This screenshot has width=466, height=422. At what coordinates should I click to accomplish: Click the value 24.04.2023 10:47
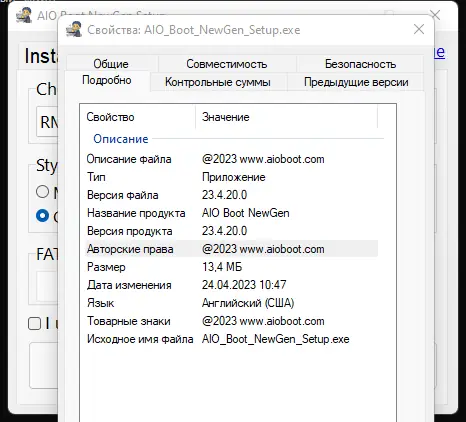click(244, 285)
